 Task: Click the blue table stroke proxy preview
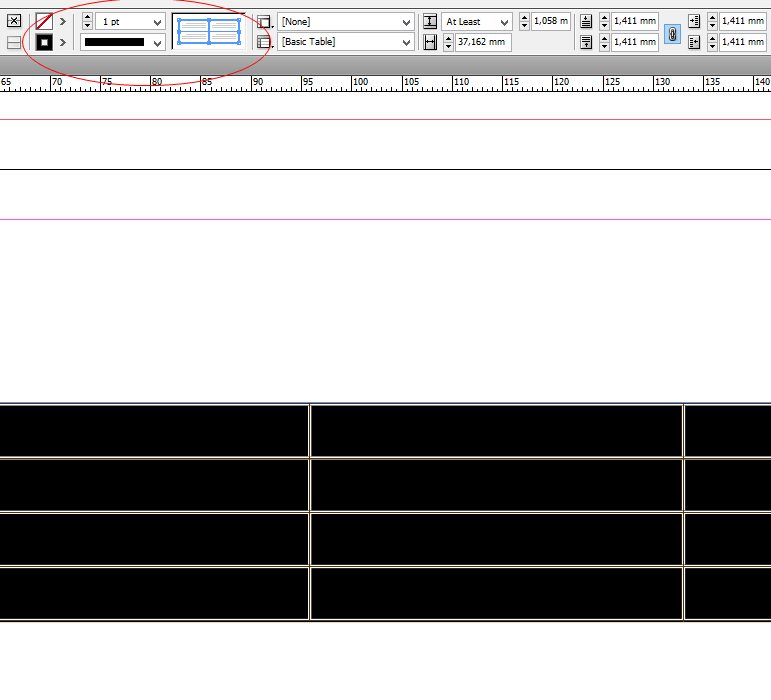(x=209, y=31)
